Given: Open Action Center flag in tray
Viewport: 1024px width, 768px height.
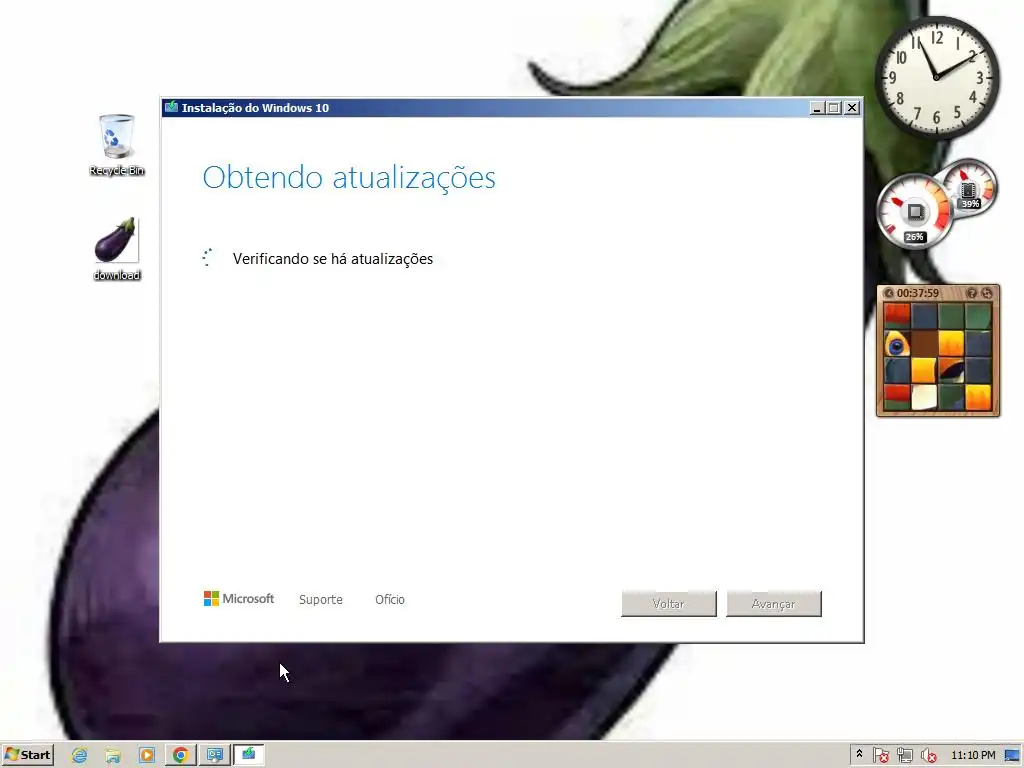Looking at the screenshot, I should [x=880, y=756].
